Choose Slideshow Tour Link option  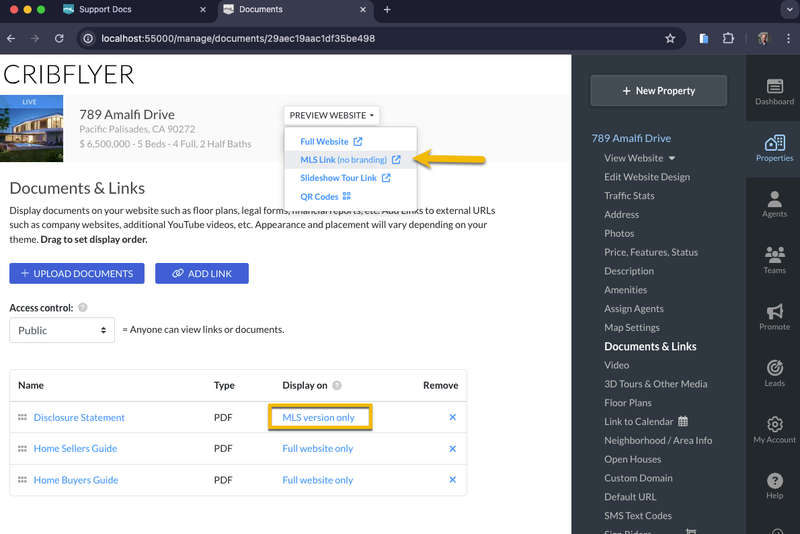345,178
